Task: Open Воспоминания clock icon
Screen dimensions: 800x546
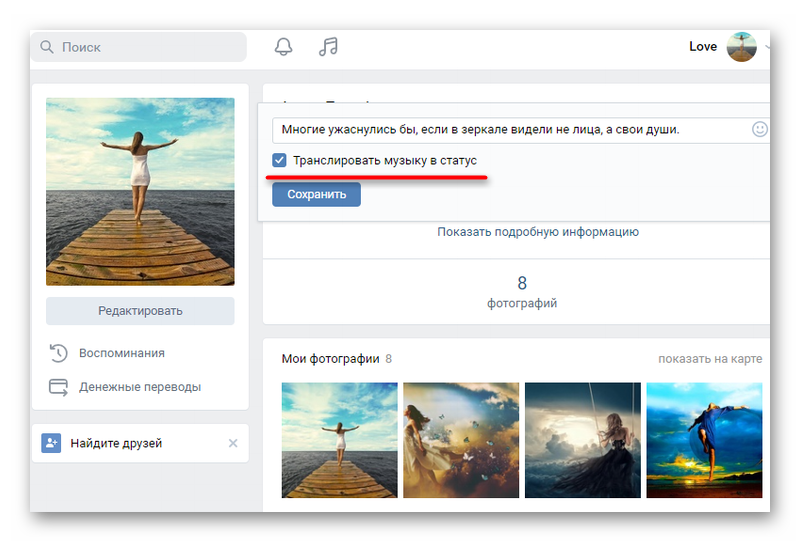Action: pyautogui.click(x=58, y=353)
